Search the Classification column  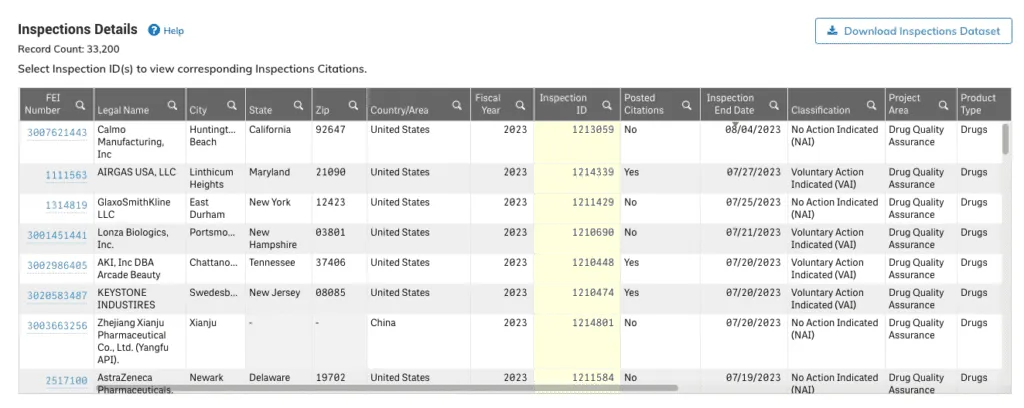[x=871, y=104]
